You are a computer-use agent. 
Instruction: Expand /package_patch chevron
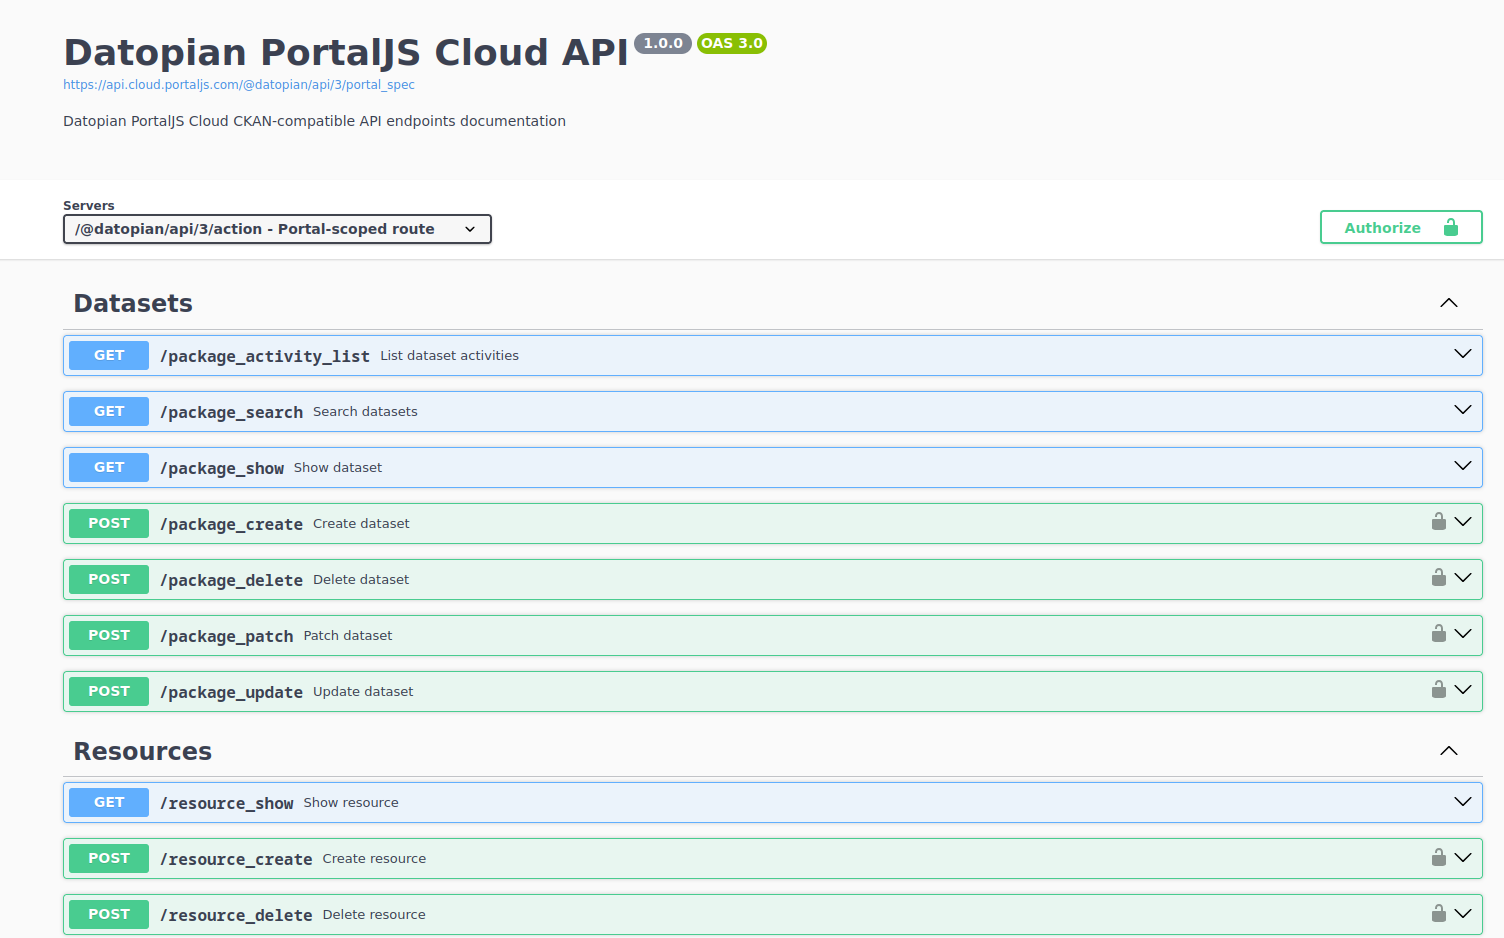1462,635
